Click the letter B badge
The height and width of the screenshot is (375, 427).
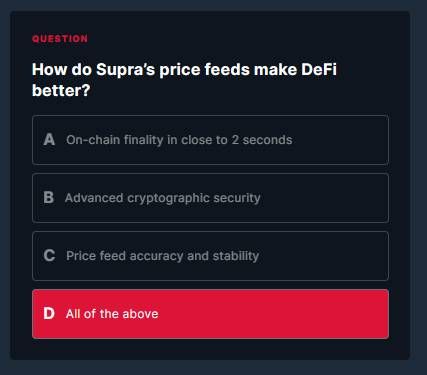coord(49,197)
